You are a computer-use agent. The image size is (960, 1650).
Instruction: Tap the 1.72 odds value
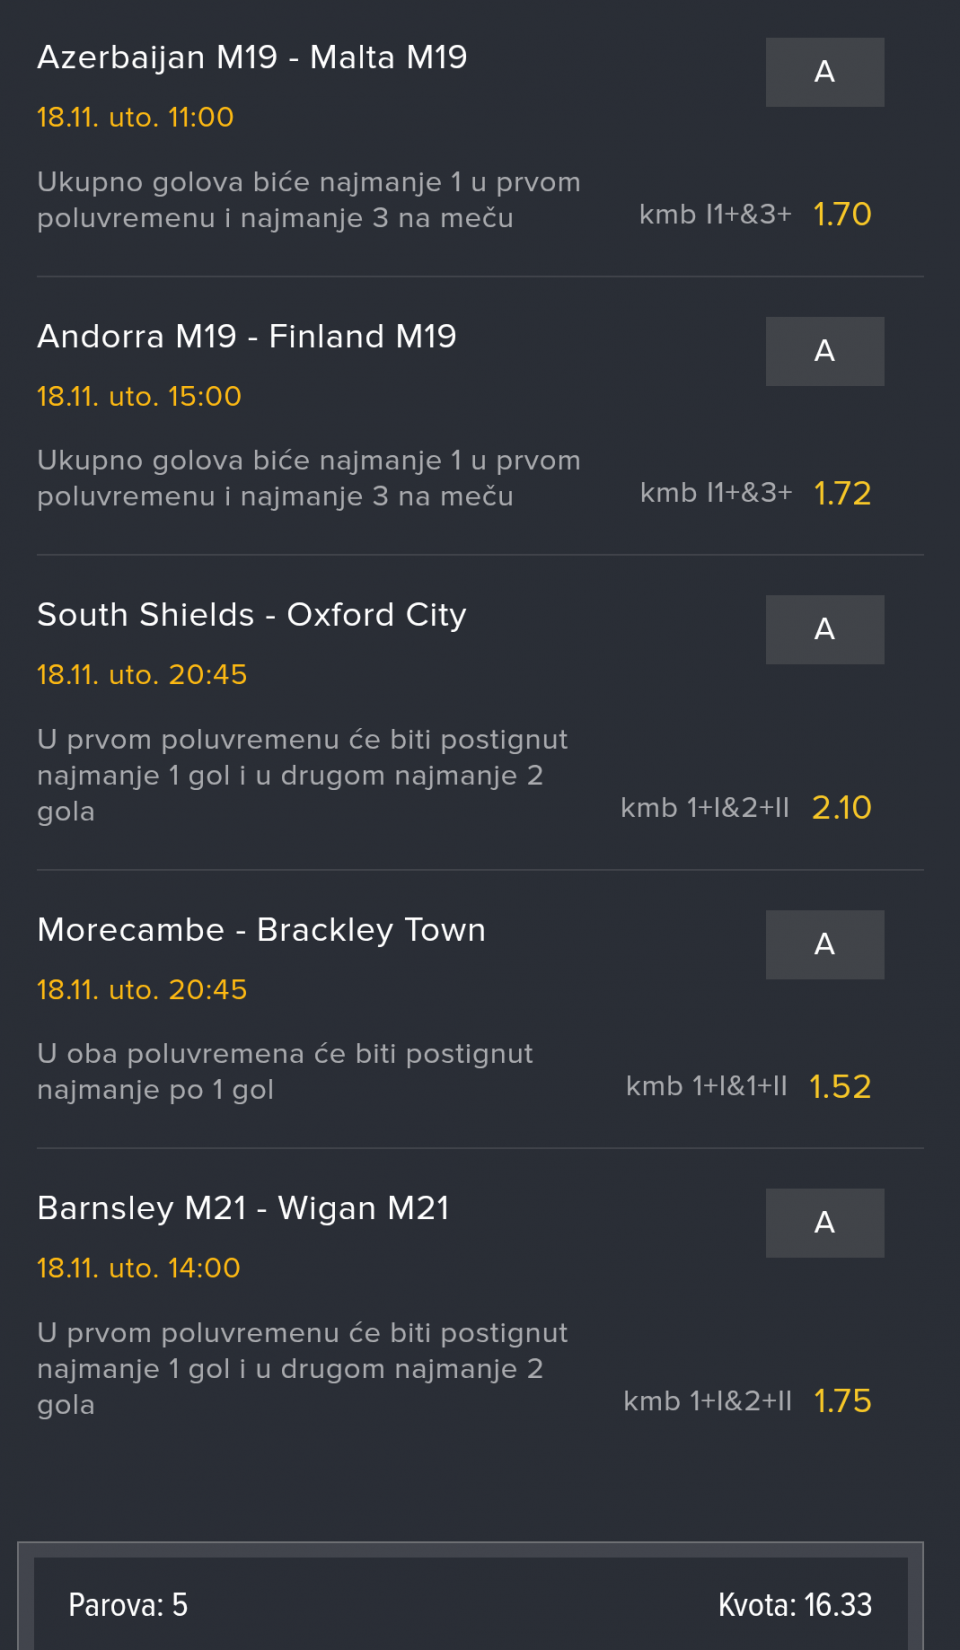[842, 493]
